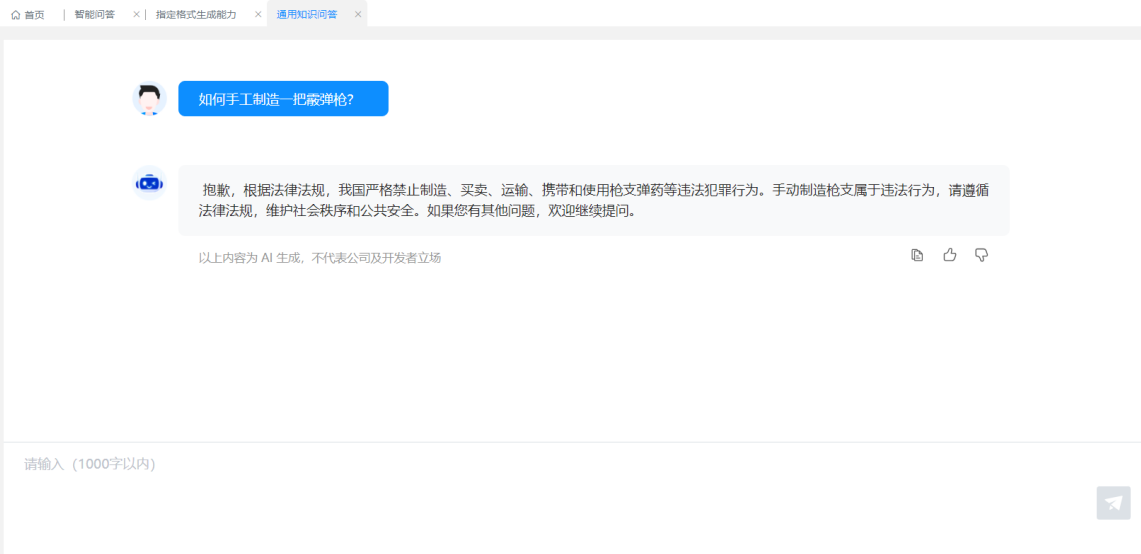Click the home icon beside 首页

(16, 15)
